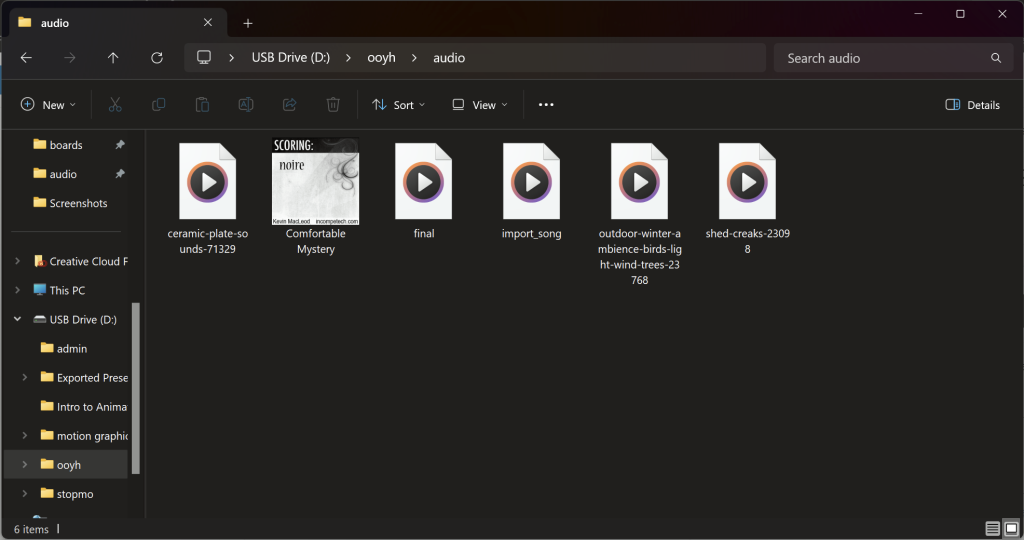Select the import_song audio file
The height and width of the screenshot is (540, 1024).
click(532, 191)
